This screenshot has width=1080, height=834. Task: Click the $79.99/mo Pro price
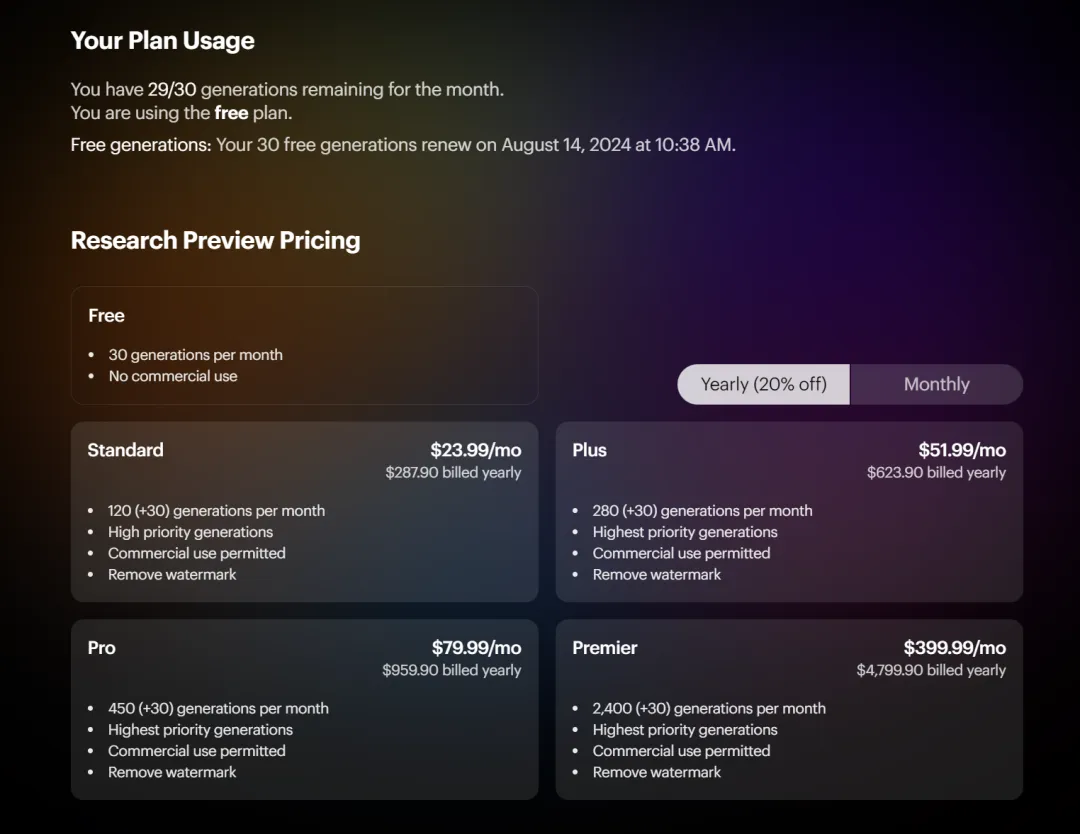pyautogui.click(x=477, y=648)
